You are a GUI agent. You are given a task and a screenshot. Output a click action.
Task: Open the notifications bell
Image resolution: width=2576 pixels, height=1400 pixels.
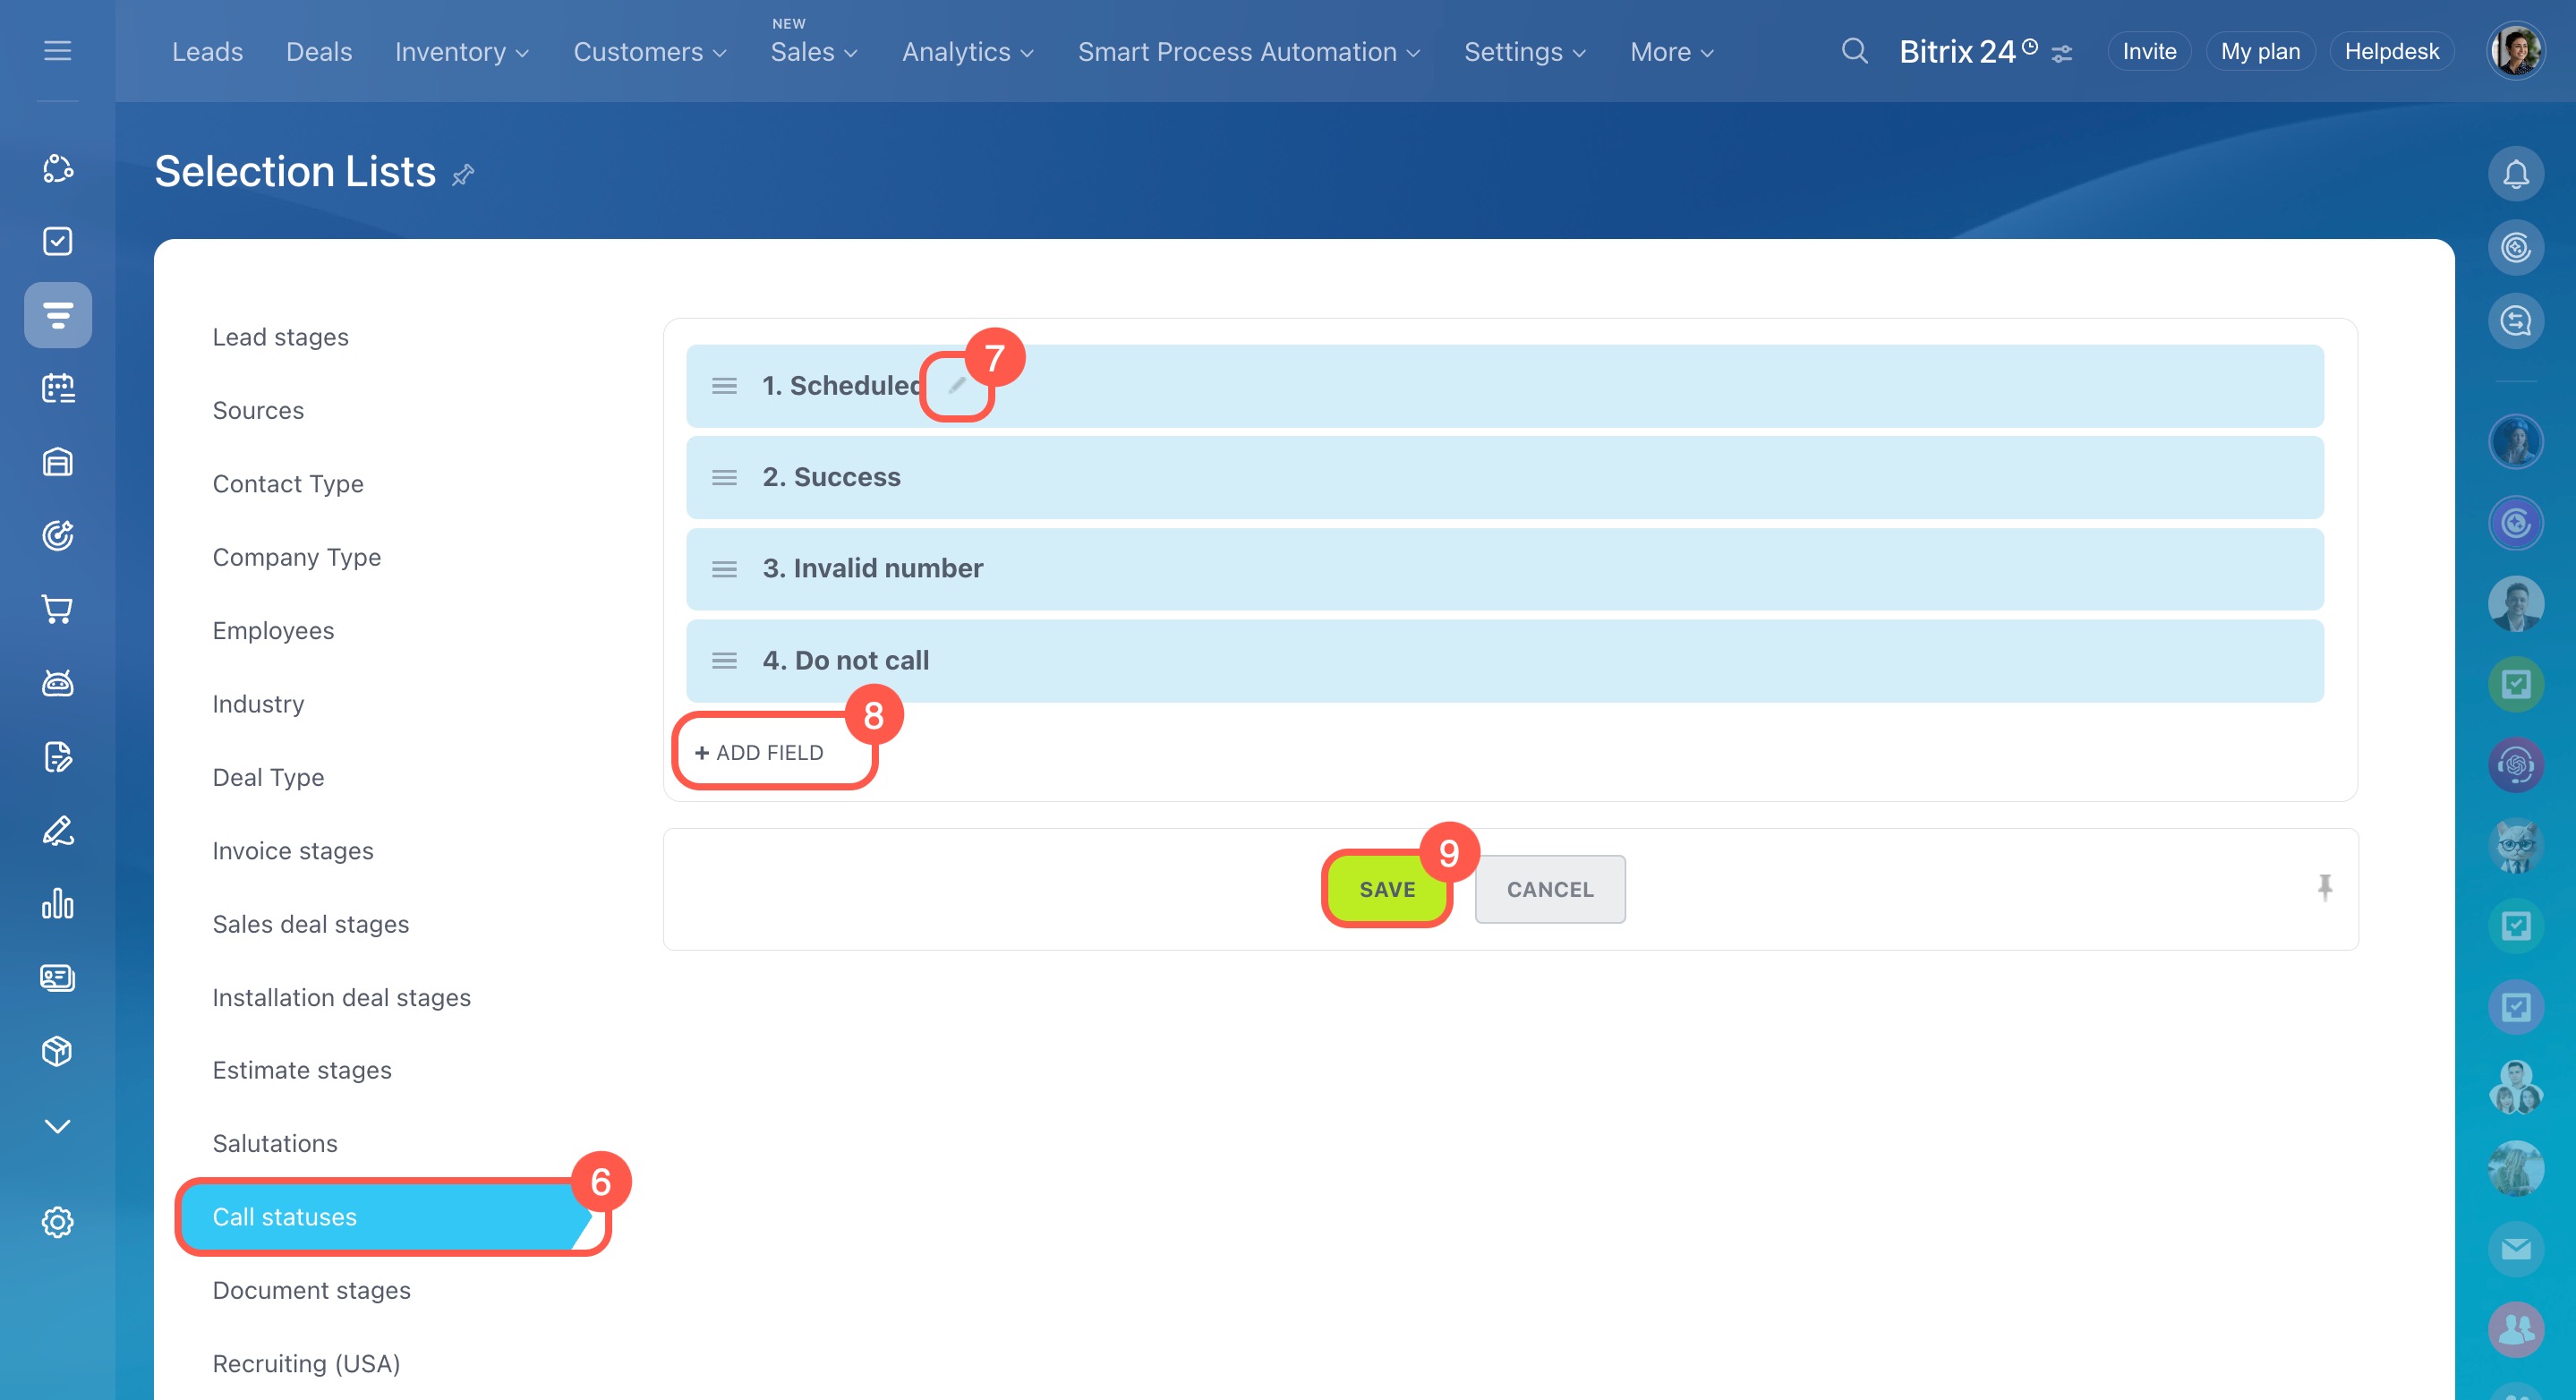click(x=2515, y=175)
